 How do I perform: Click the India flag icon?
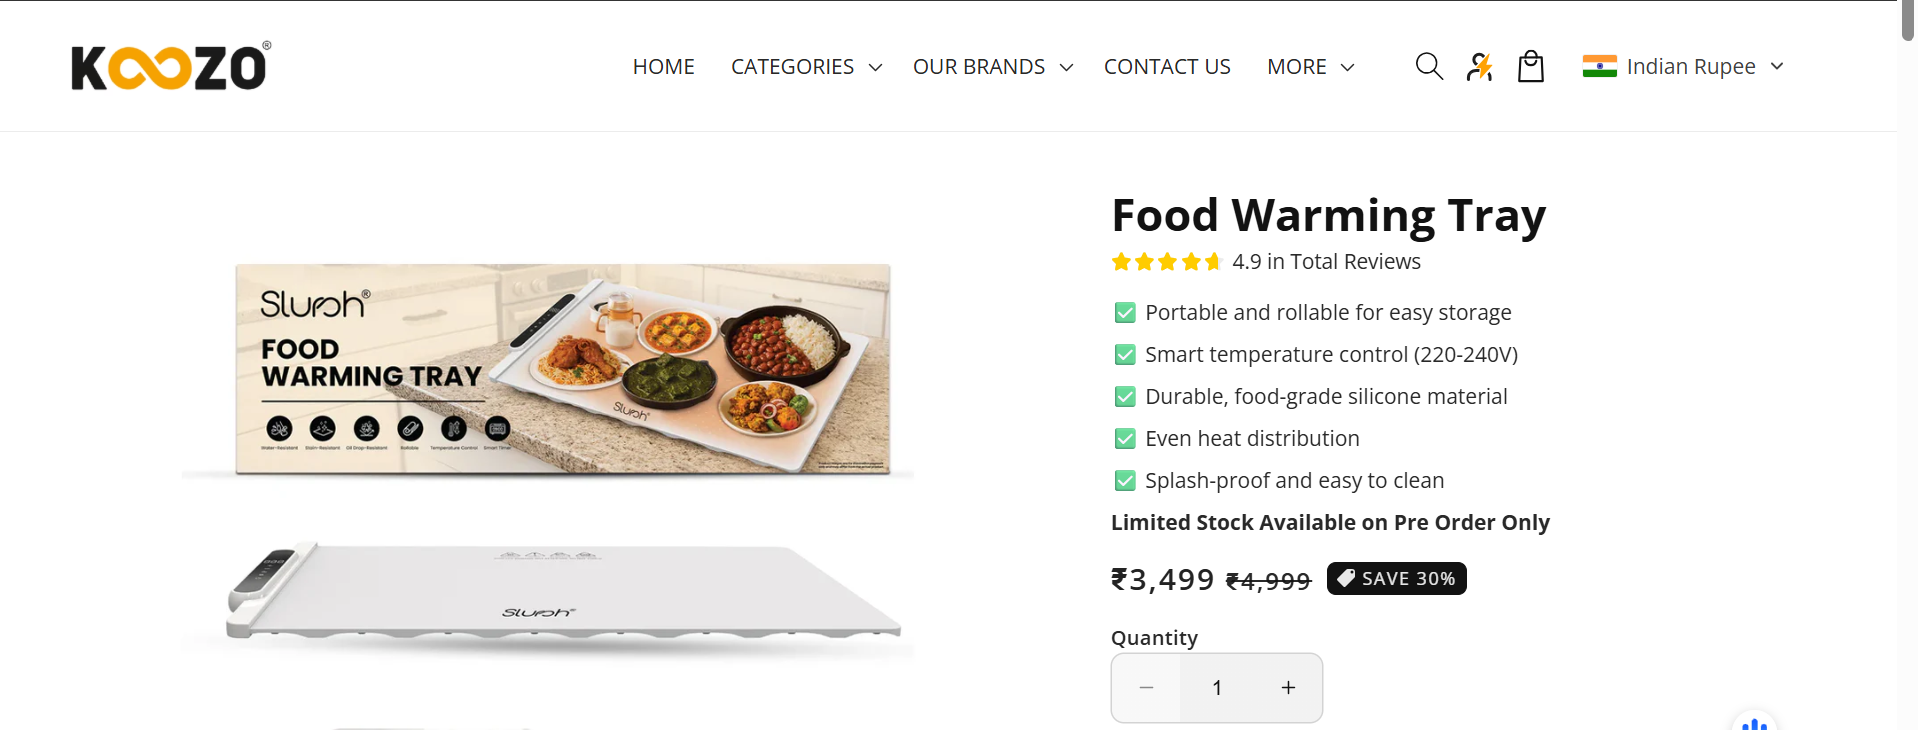(x=1599, y=67)
